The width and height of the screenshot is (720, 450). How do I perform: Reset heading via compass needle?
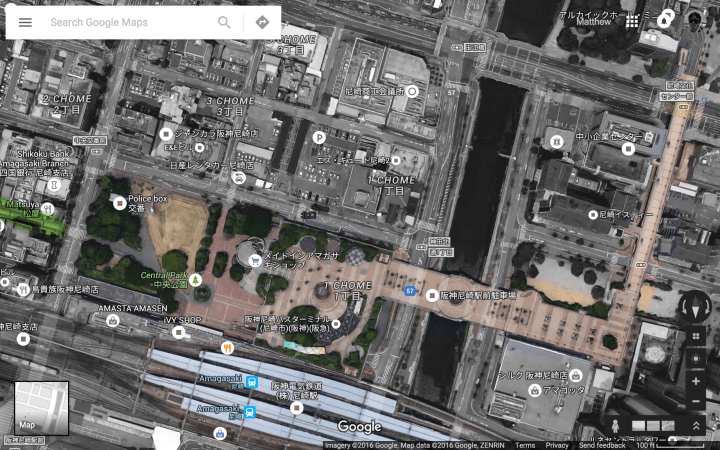pos(695,307)
